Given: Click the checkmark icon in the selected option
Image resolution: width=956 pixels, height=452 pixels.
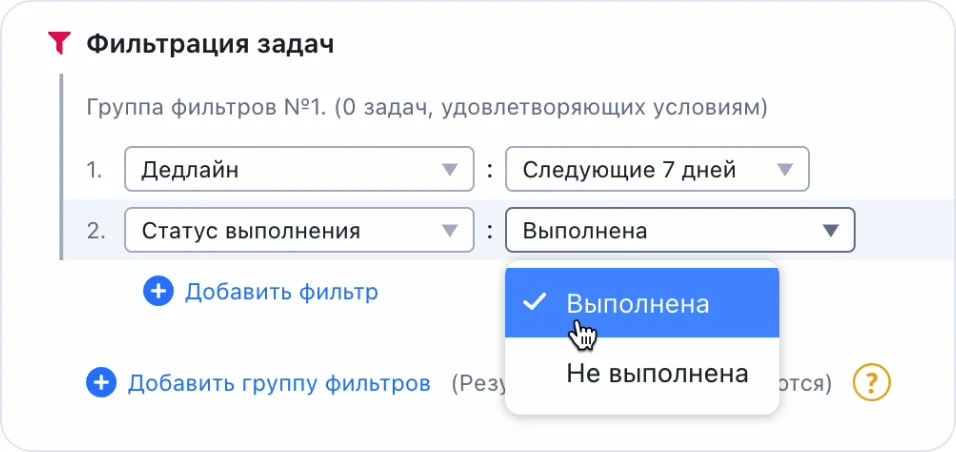Looking at the screenshot, I should 534,302.
